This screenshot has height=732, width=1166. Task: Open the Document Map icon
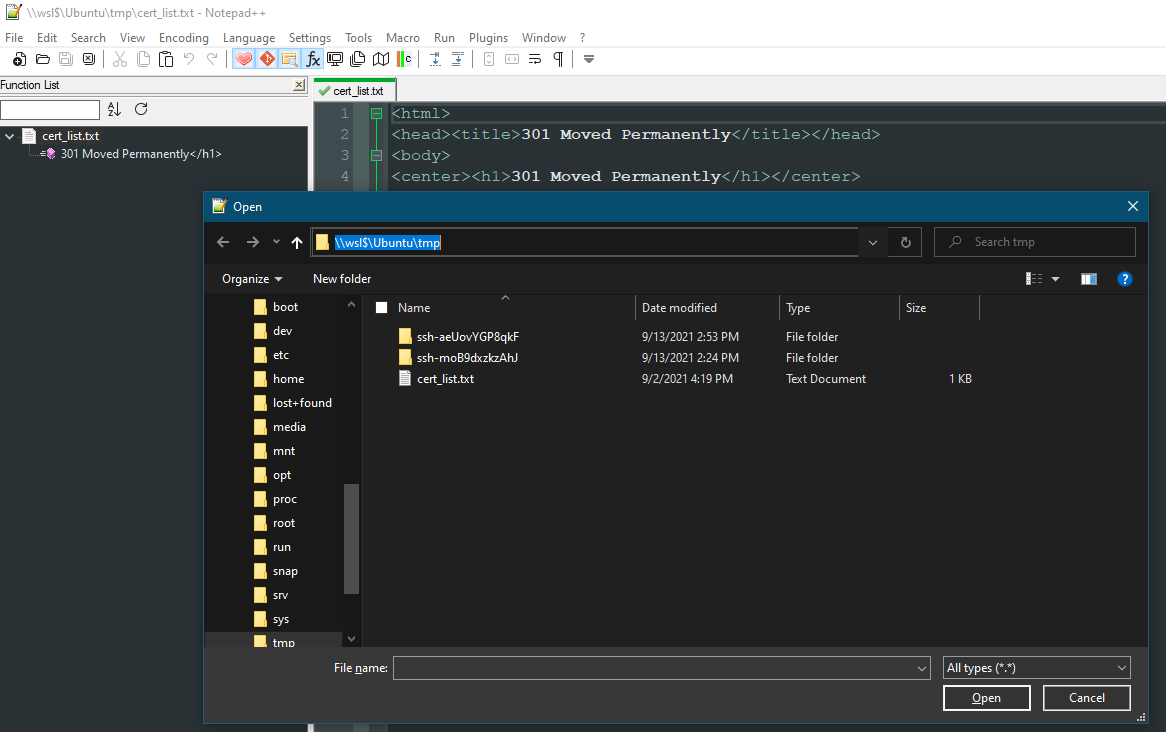[381, 60]
